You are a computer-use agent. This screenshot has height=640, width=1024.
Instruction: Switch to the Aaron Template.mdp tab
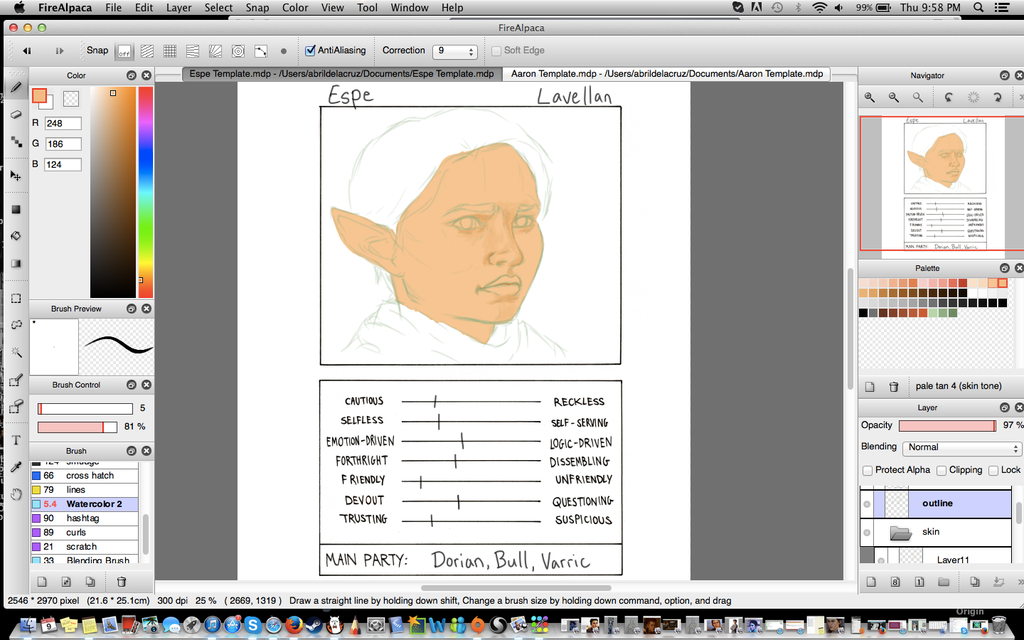[x=666, y=74]
